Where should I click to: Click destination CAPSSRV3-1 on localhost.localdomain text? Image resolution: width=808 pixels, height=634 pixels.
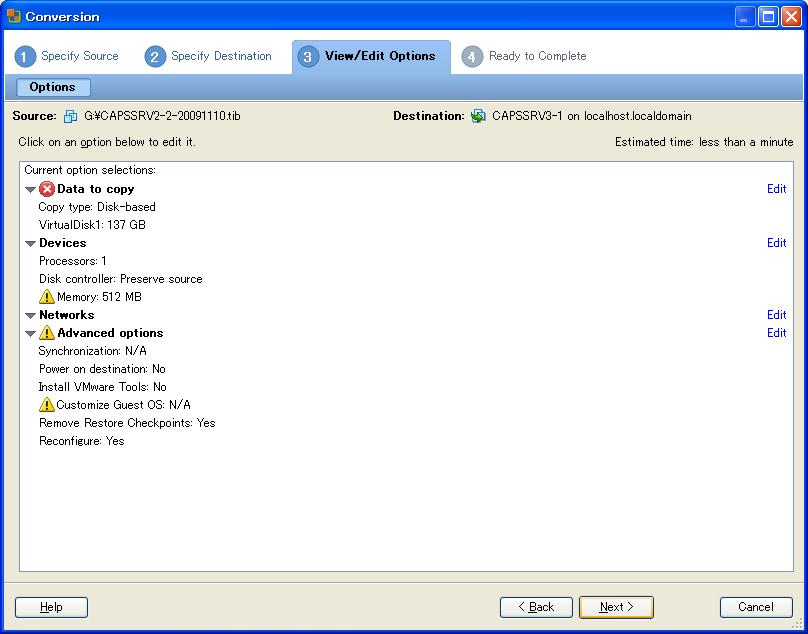(x=592, y=116)
